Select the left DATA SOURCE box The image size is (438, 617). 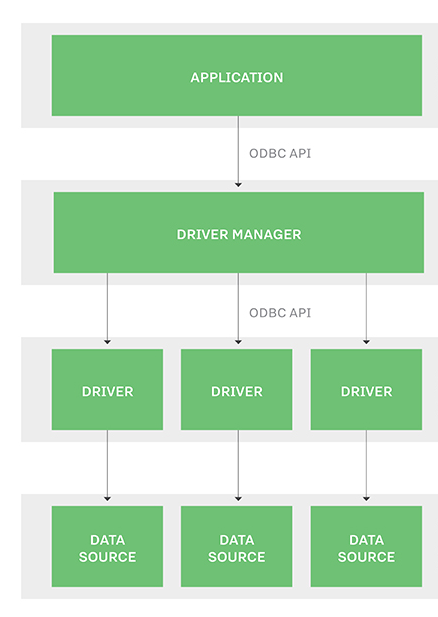point(107,547)
